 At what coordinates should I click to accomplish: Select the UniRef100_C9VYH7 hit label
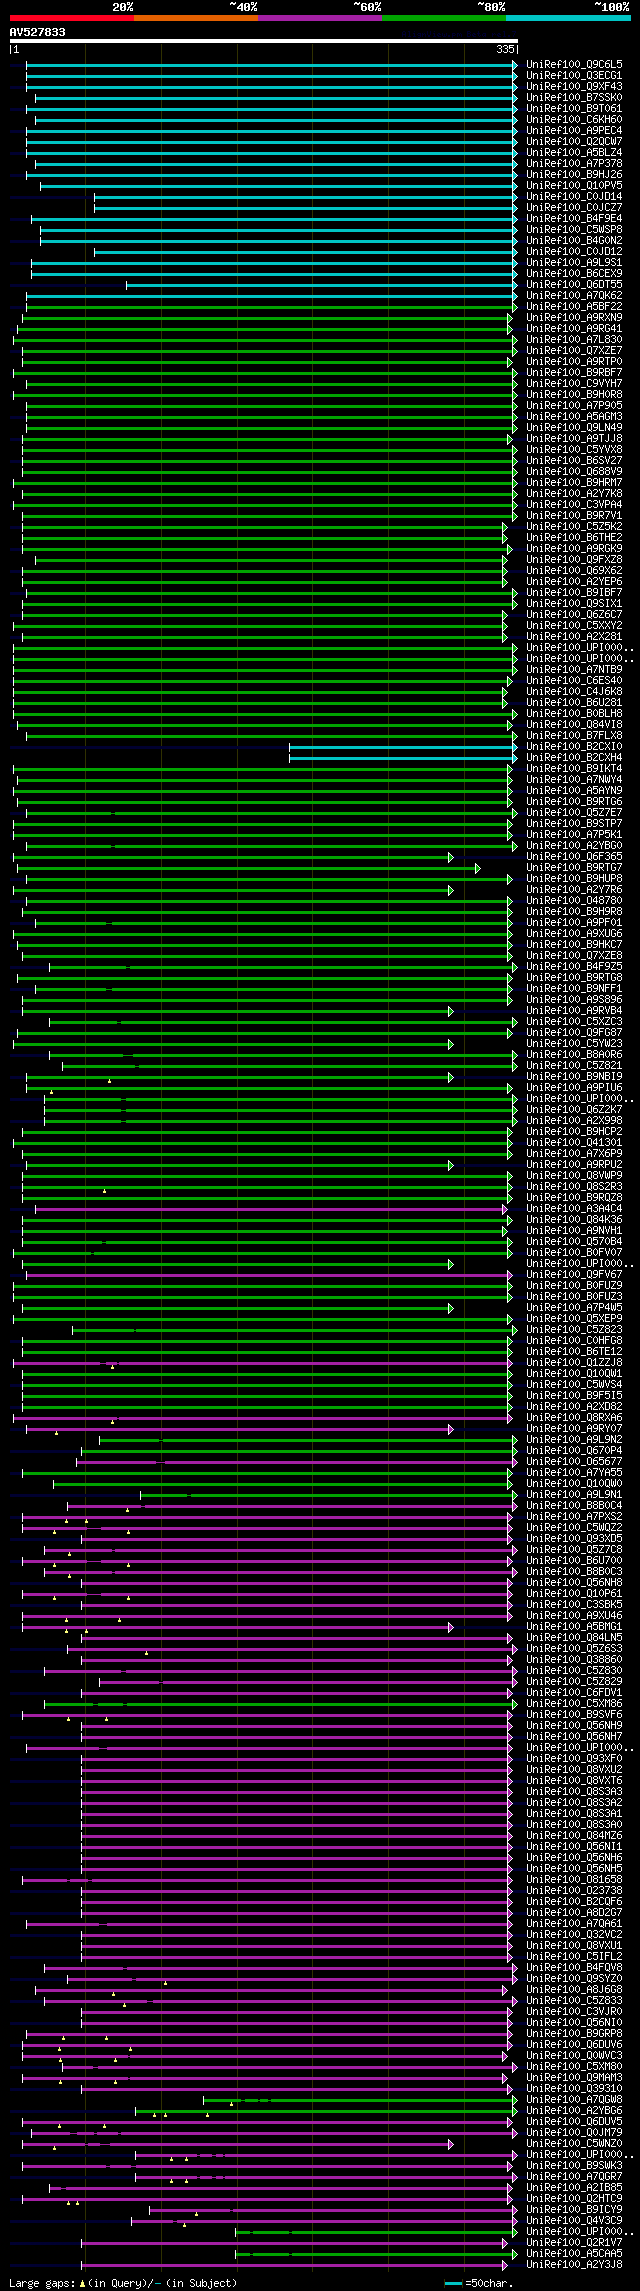[574, 384]
